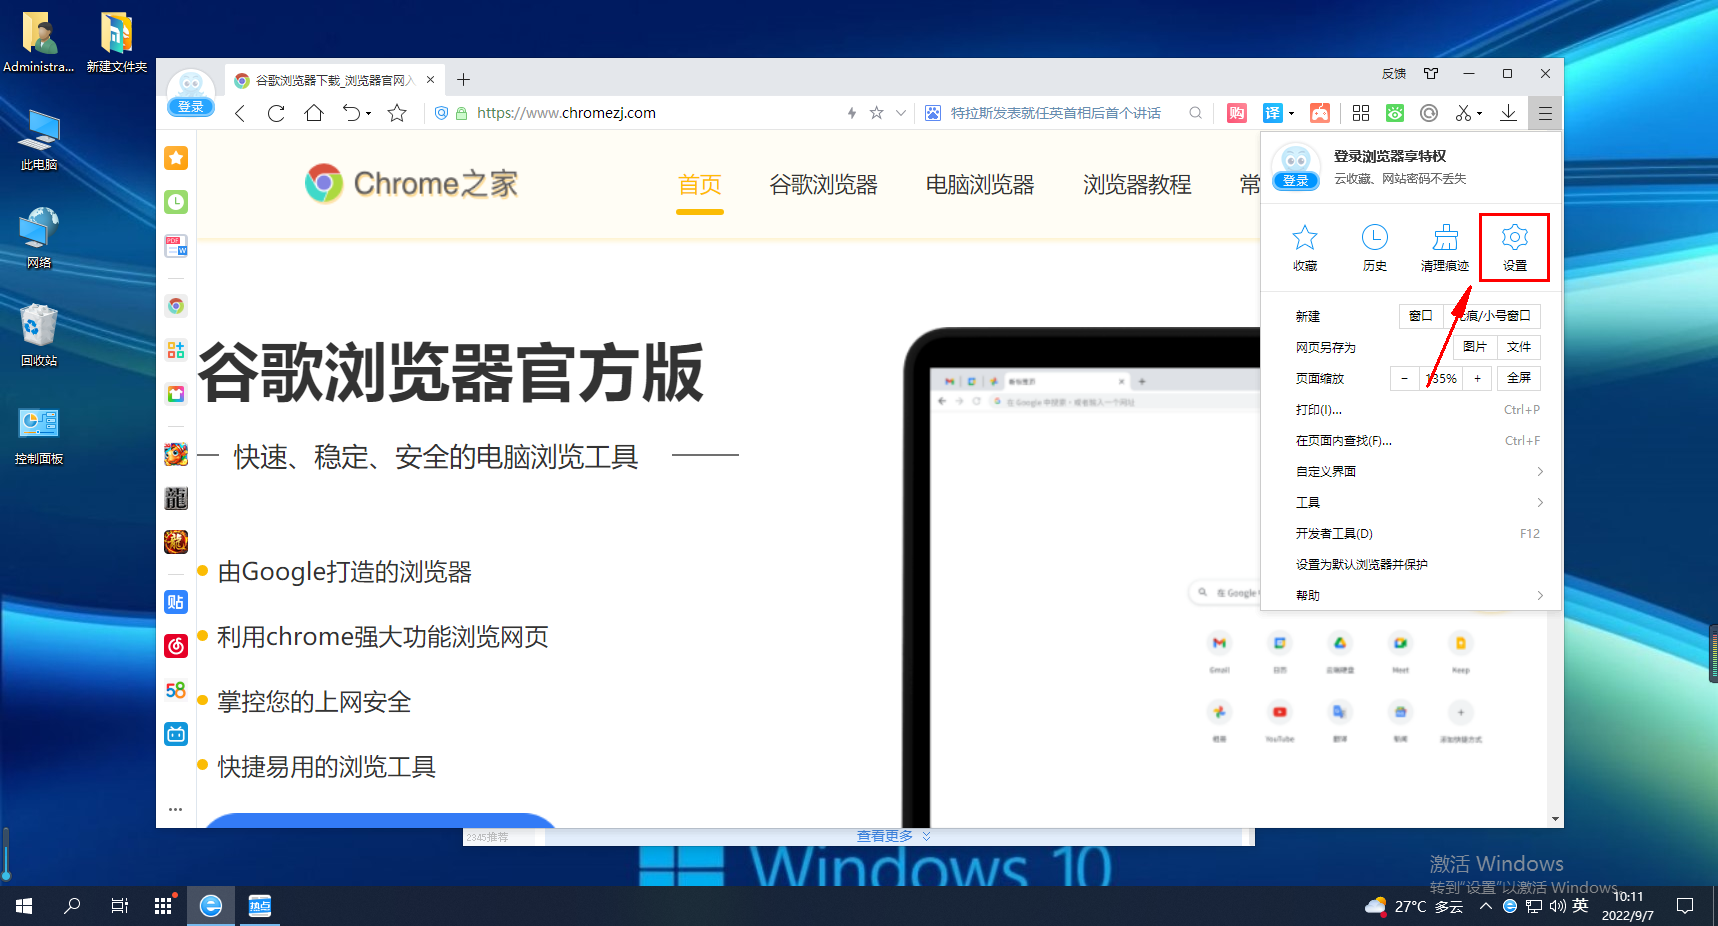The width and height of the screenshot is (1718, 926).
Task: Expand the scissors tool dropdown arrow
Action: [x=1479, y=113]
